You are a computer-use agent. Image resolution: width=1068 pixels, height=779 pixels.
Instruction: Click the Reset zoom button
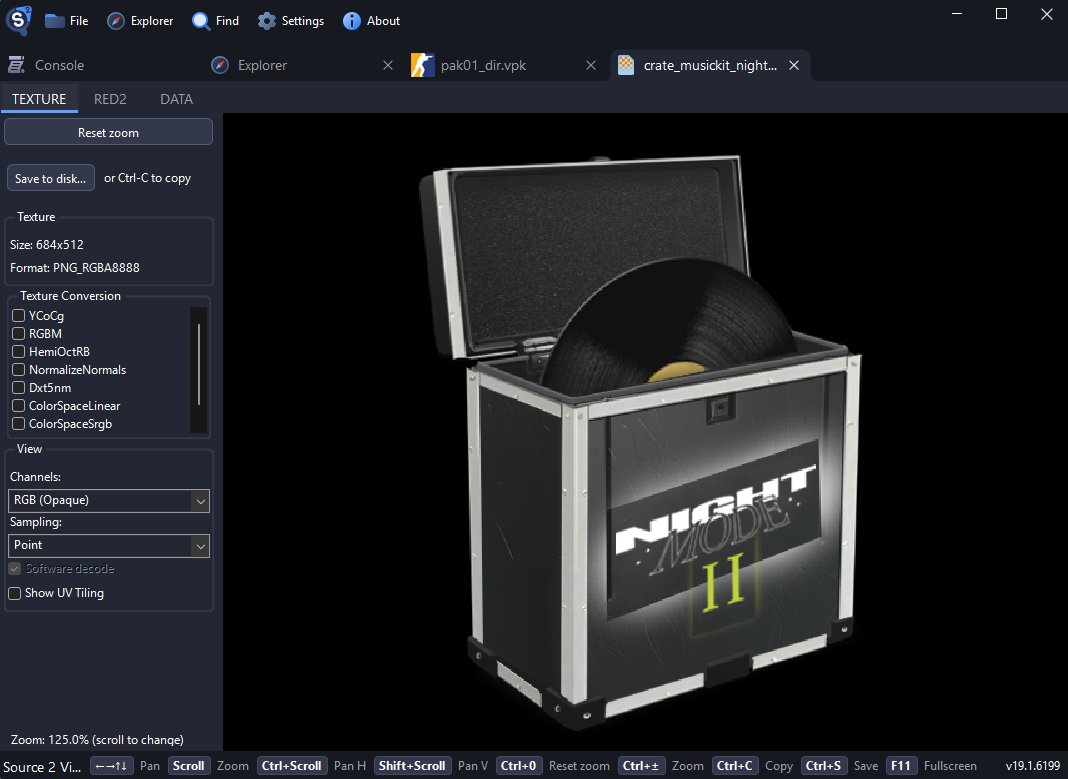pos(108,132)
